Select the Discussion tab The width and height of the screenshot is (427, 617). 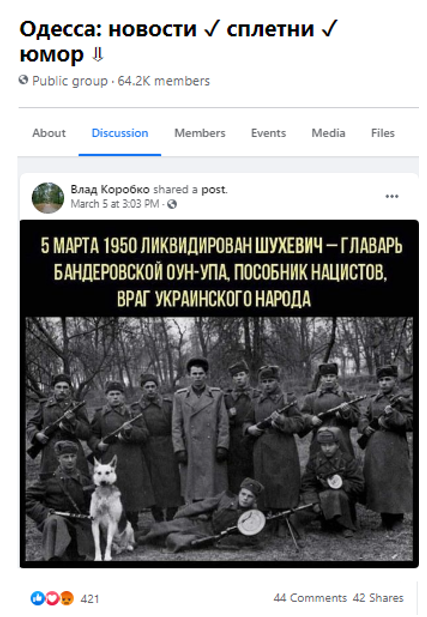coord(120,133)
